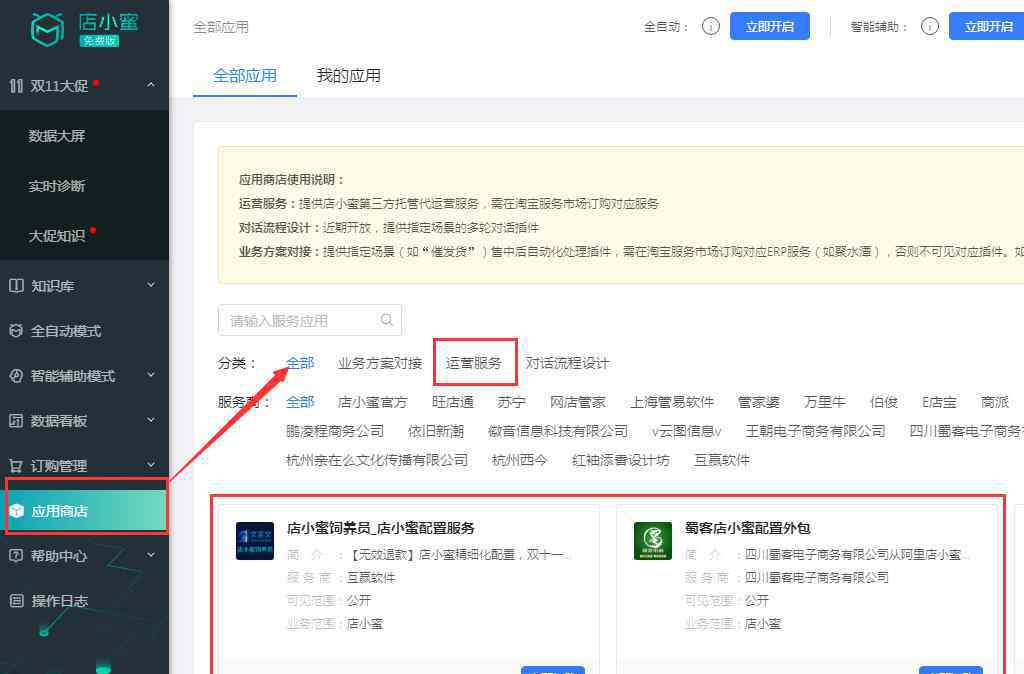
Task: Switch to the 我的应用 tab
Action: tap(348, 76)
